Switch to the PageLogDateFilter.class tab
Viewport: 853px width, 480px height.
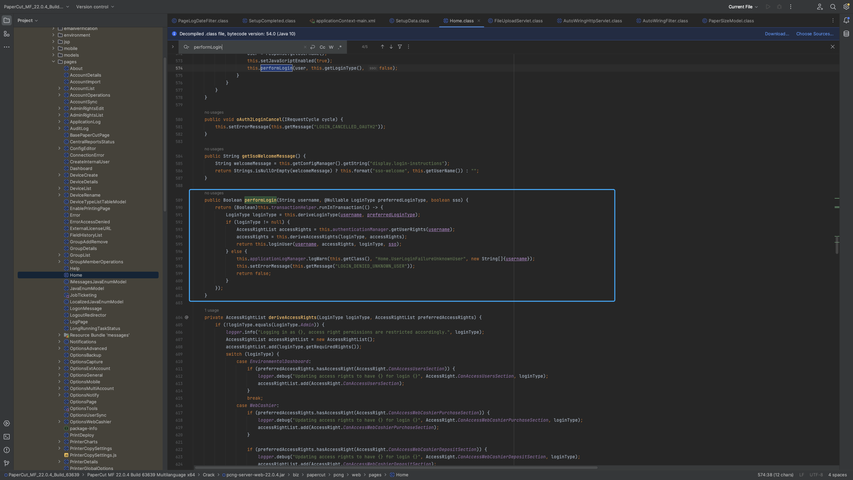(200, 21)
